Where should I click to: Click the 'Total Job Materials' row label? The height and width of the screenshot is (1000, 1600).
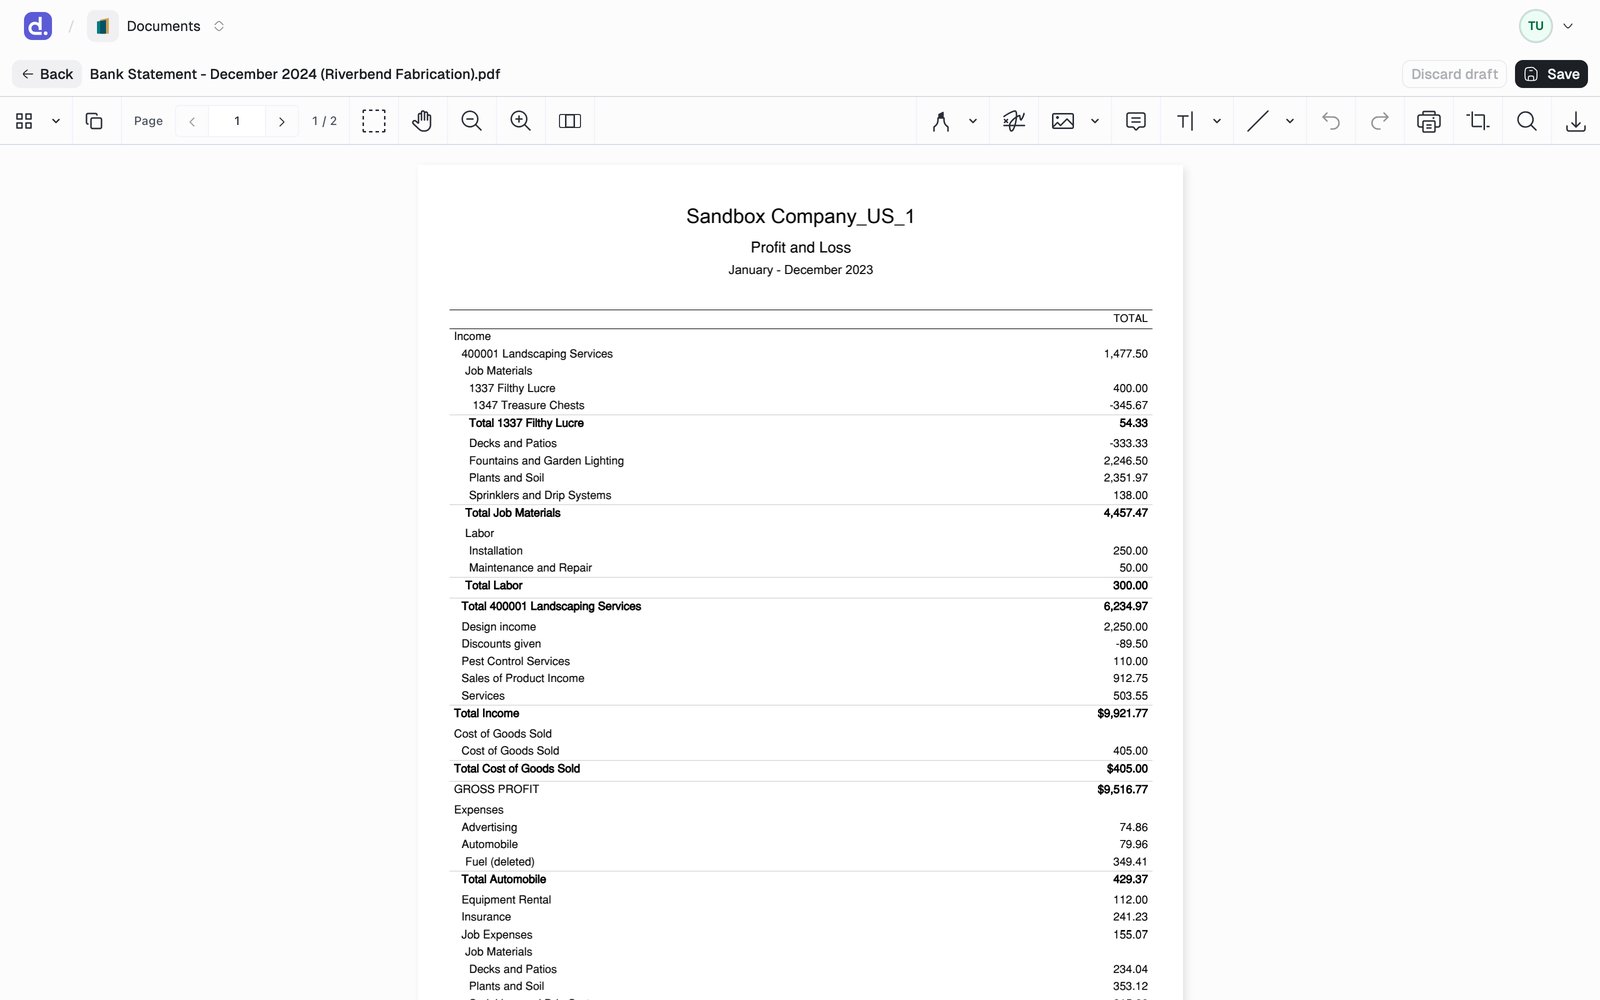512,513
